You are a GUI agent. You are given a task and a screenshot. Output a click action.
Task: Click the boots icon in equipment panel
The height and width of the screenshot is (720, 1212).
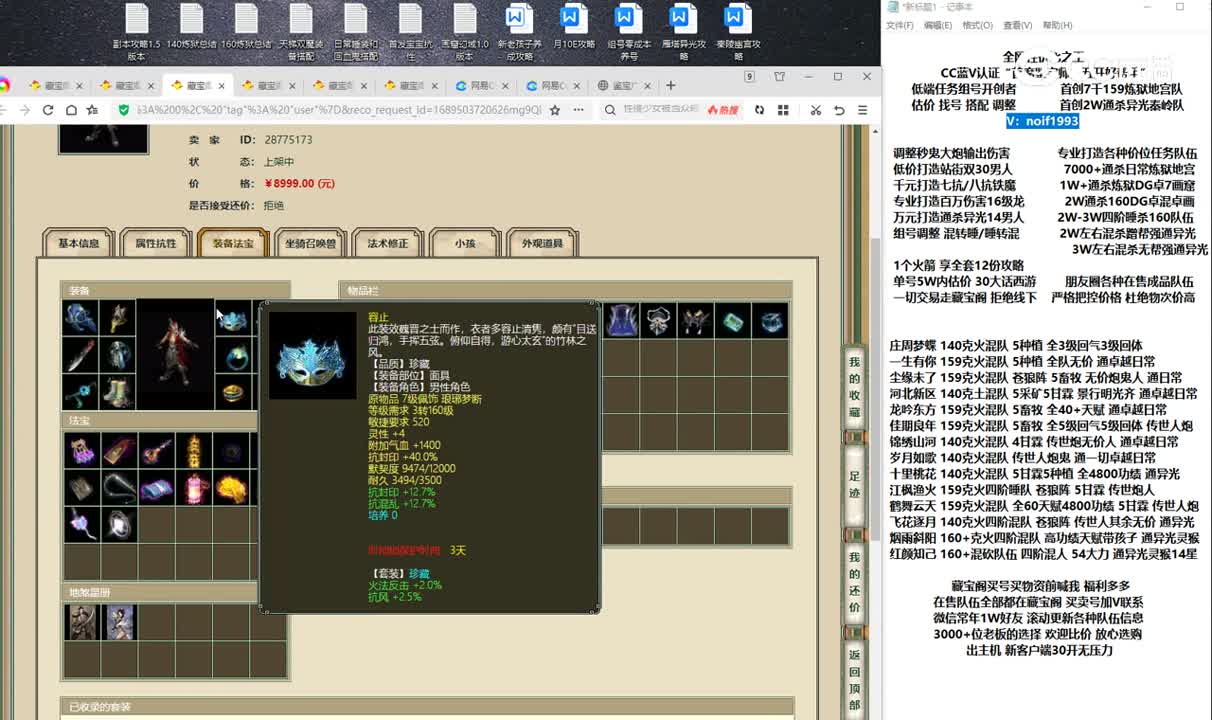118,391
